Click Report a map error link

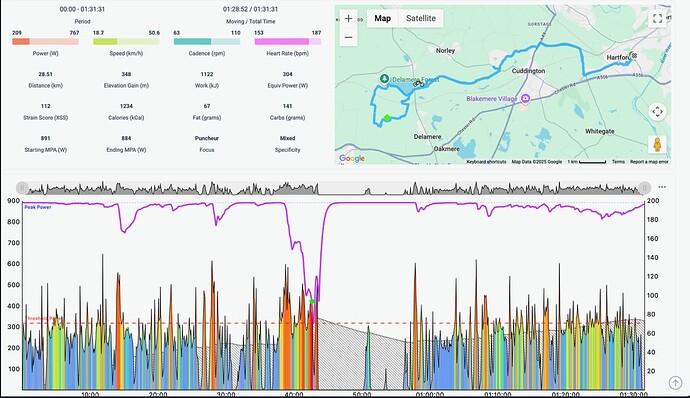coord(649,162)
